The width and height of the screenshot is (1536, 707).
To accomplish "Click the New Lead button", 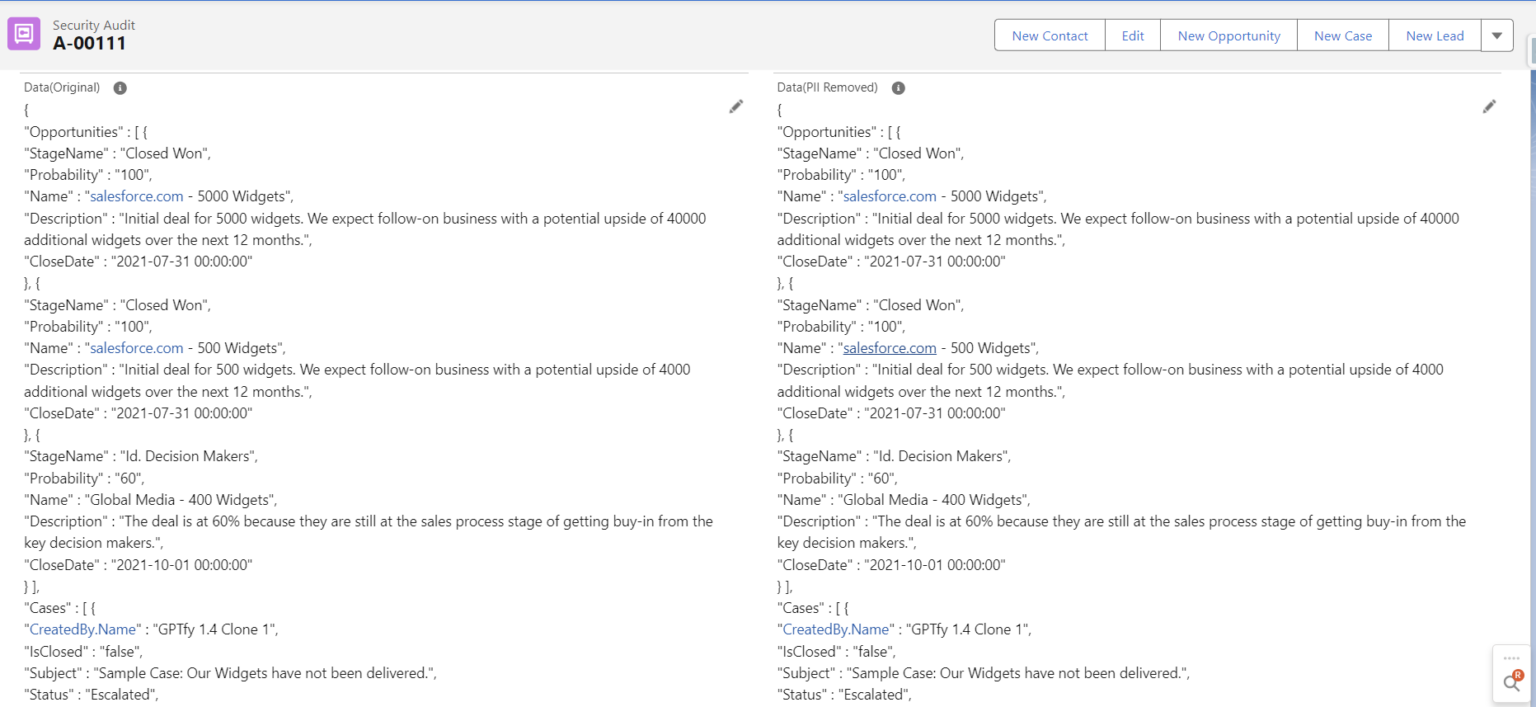I will pyautogui.click(x=1434, y=35).
